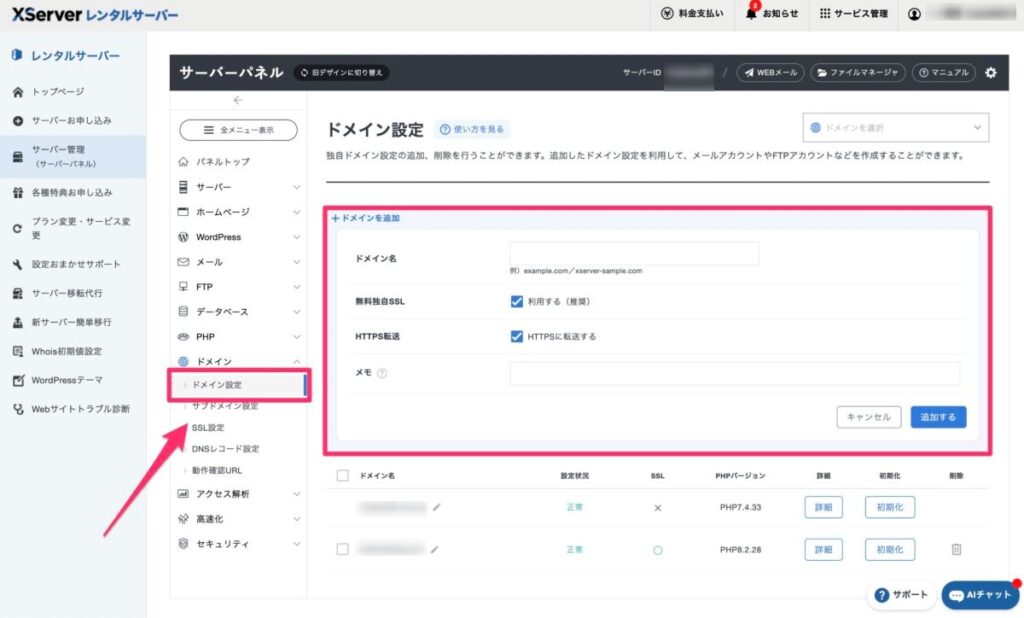
Task: Click the left arrow to collapse sidebar menu
Action: tap(238, 100)
